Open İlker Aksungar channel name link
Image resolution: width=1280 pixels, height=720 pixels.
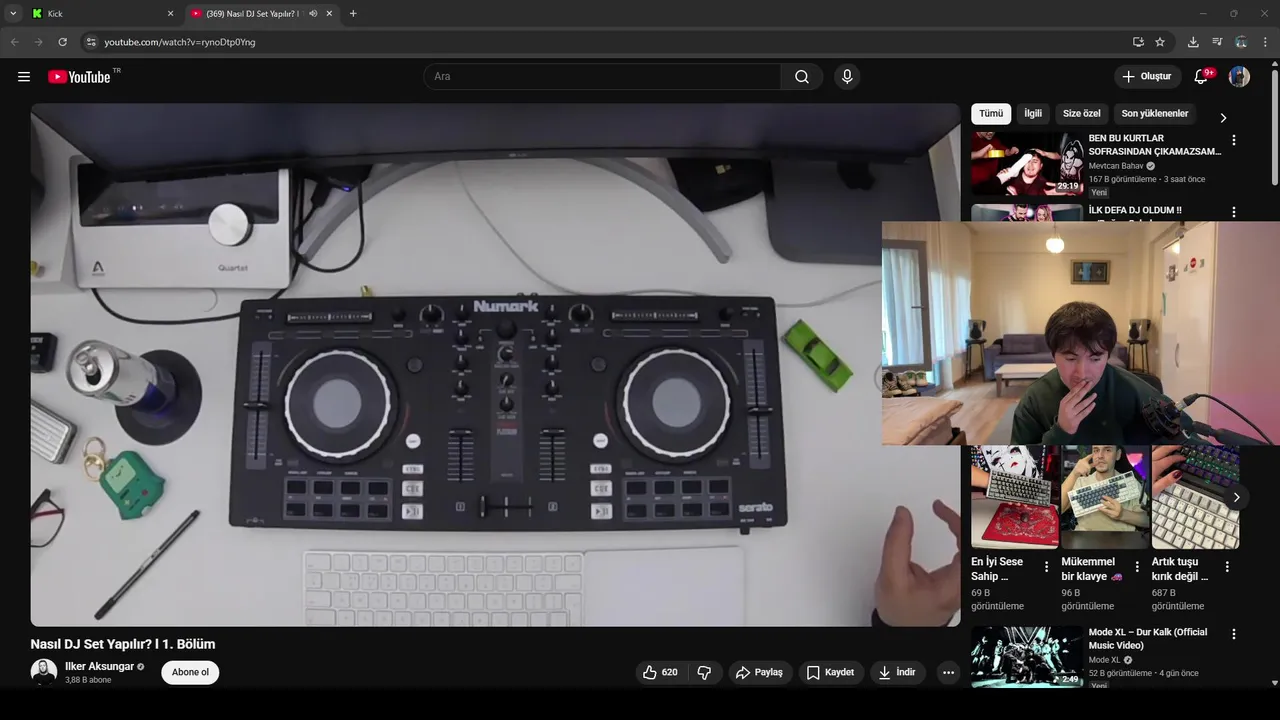tap(99, 666)
